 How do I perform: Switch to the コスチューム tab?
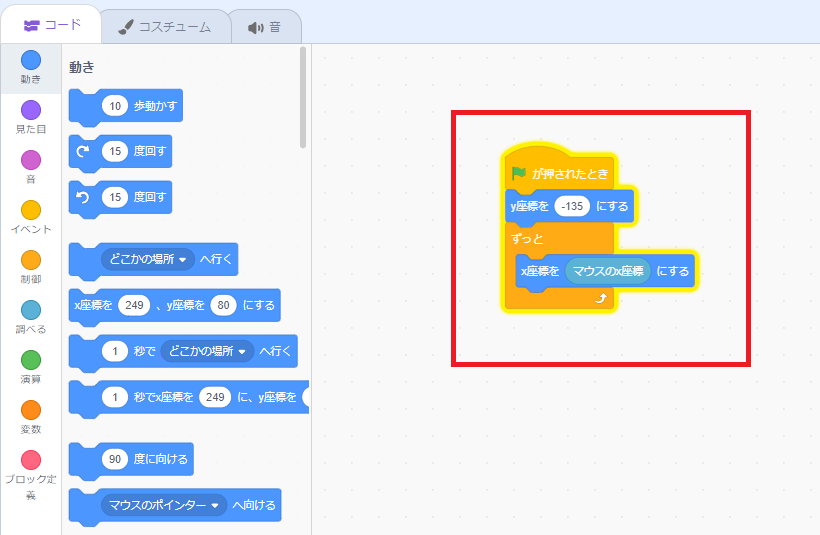coord(164,27)
